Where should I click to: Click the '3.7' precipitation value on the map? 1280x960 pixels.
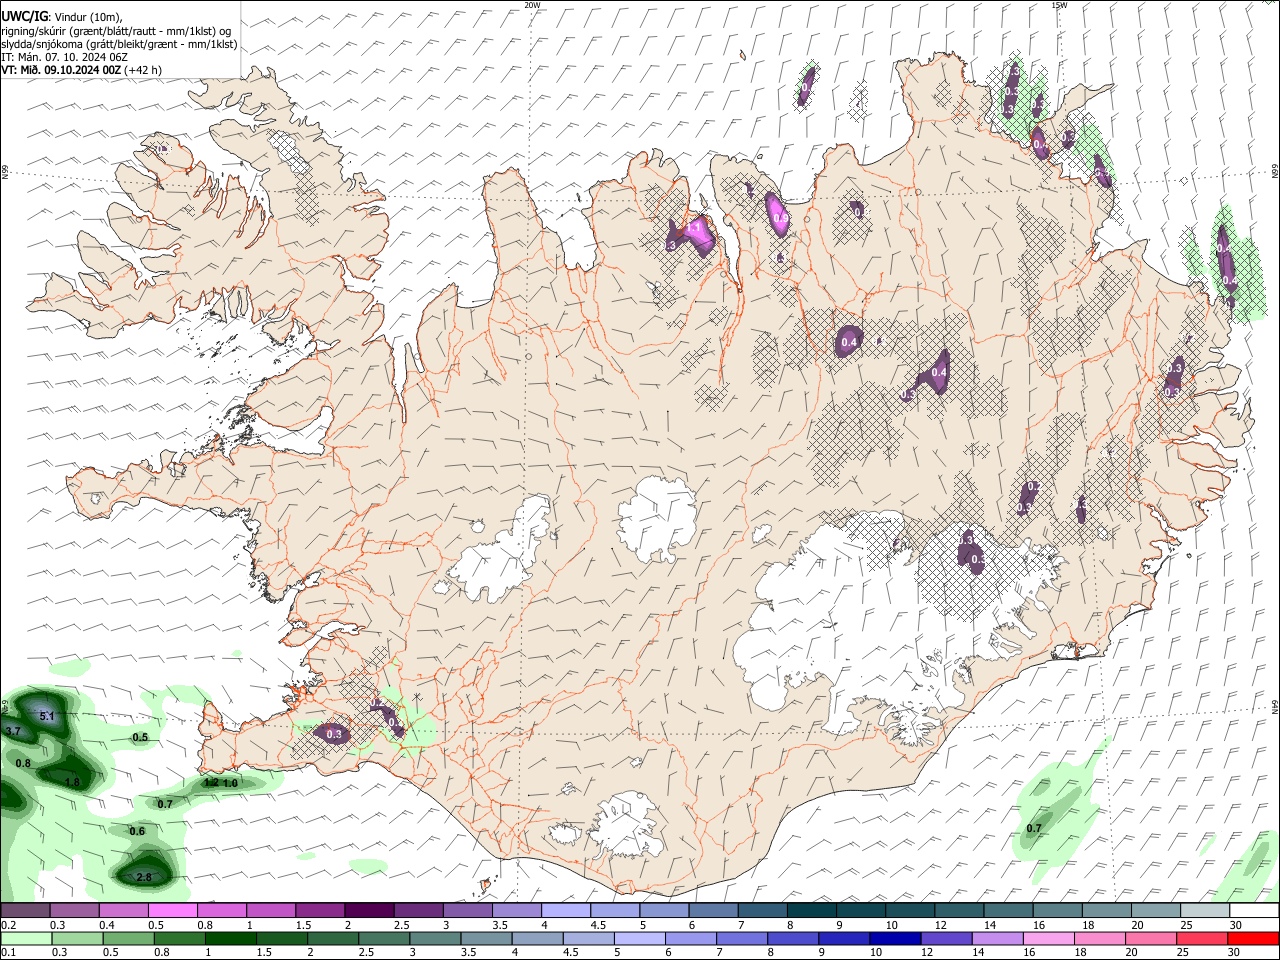point(13,732)
